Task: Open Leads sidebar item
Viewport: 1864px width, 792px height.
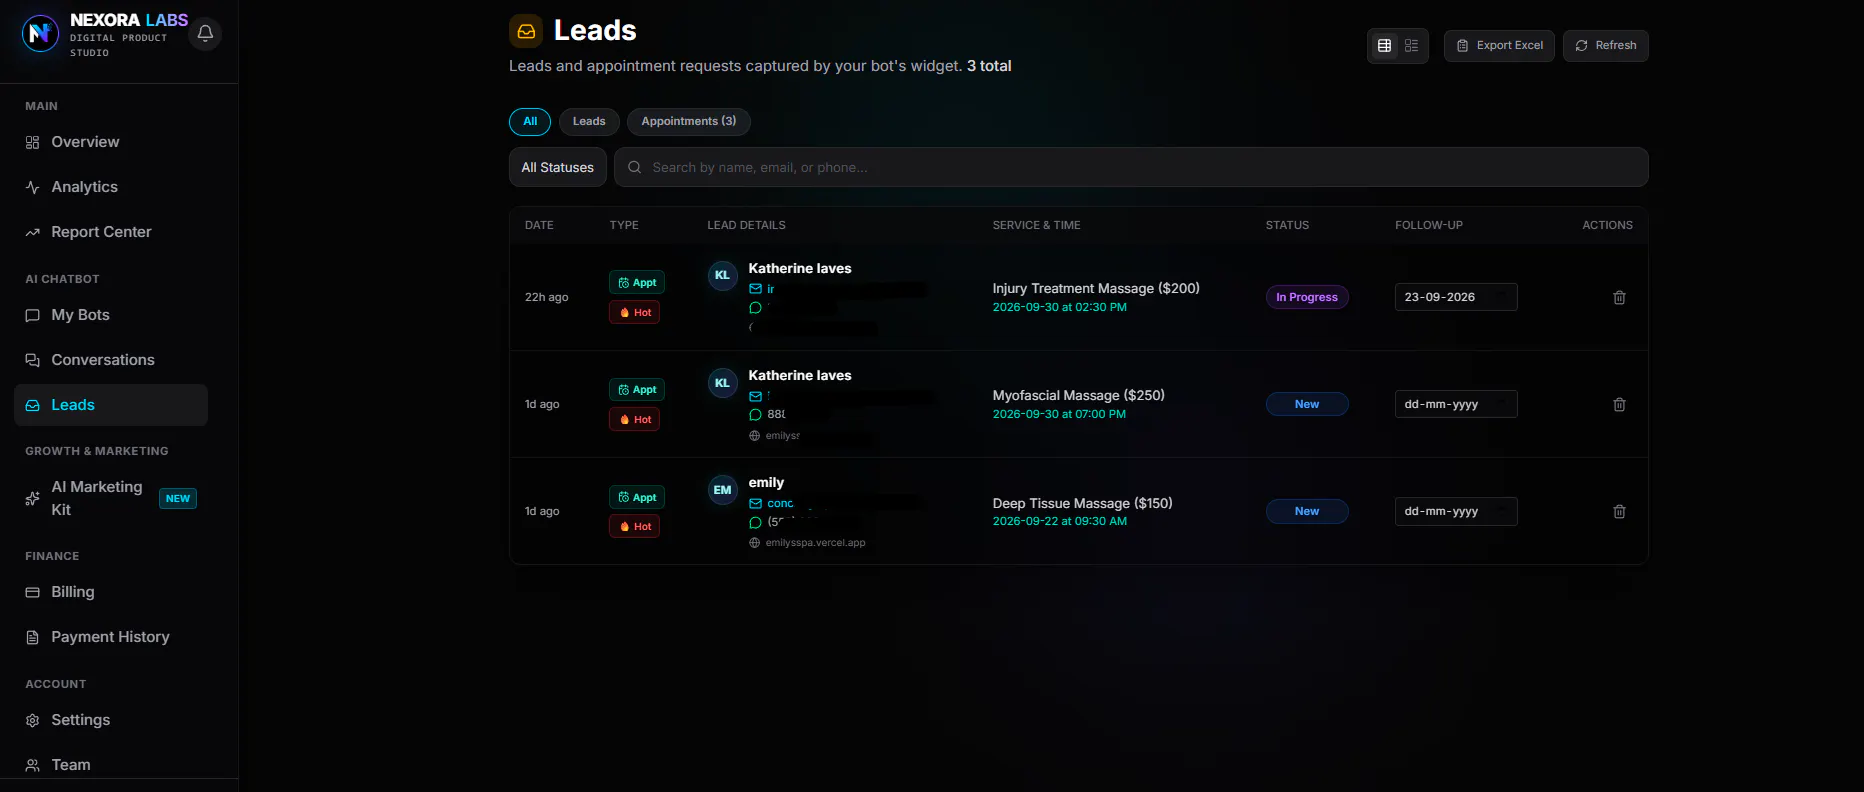Action: coord(111,405)
